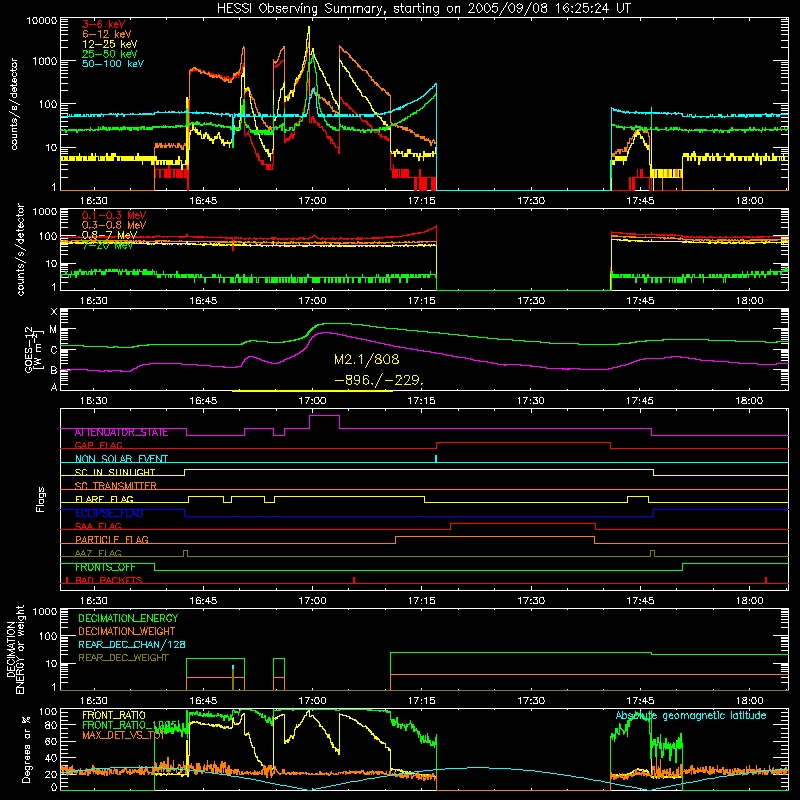The image size is (800, 800).
Task: Click the "18:00" tick label under the Flags panel
Action: coord(749,601)
